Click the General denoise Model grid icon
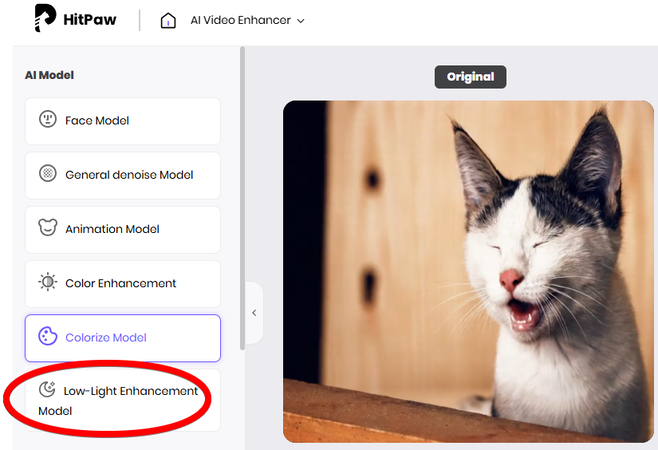The height and width of the screenshot is (450, 658). point(48,173)
